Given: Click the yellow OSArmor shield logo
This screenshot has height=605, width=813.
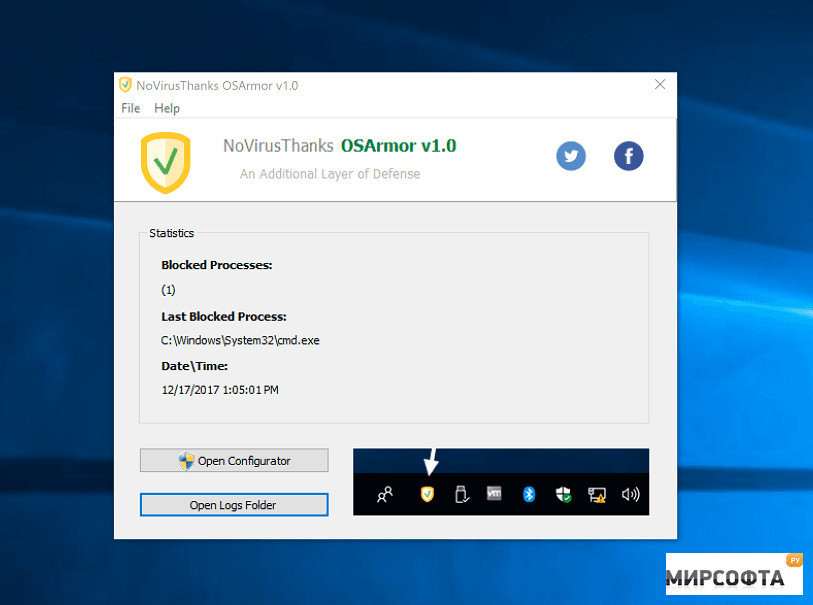Looking at the screenshot, I should point(166,160).
